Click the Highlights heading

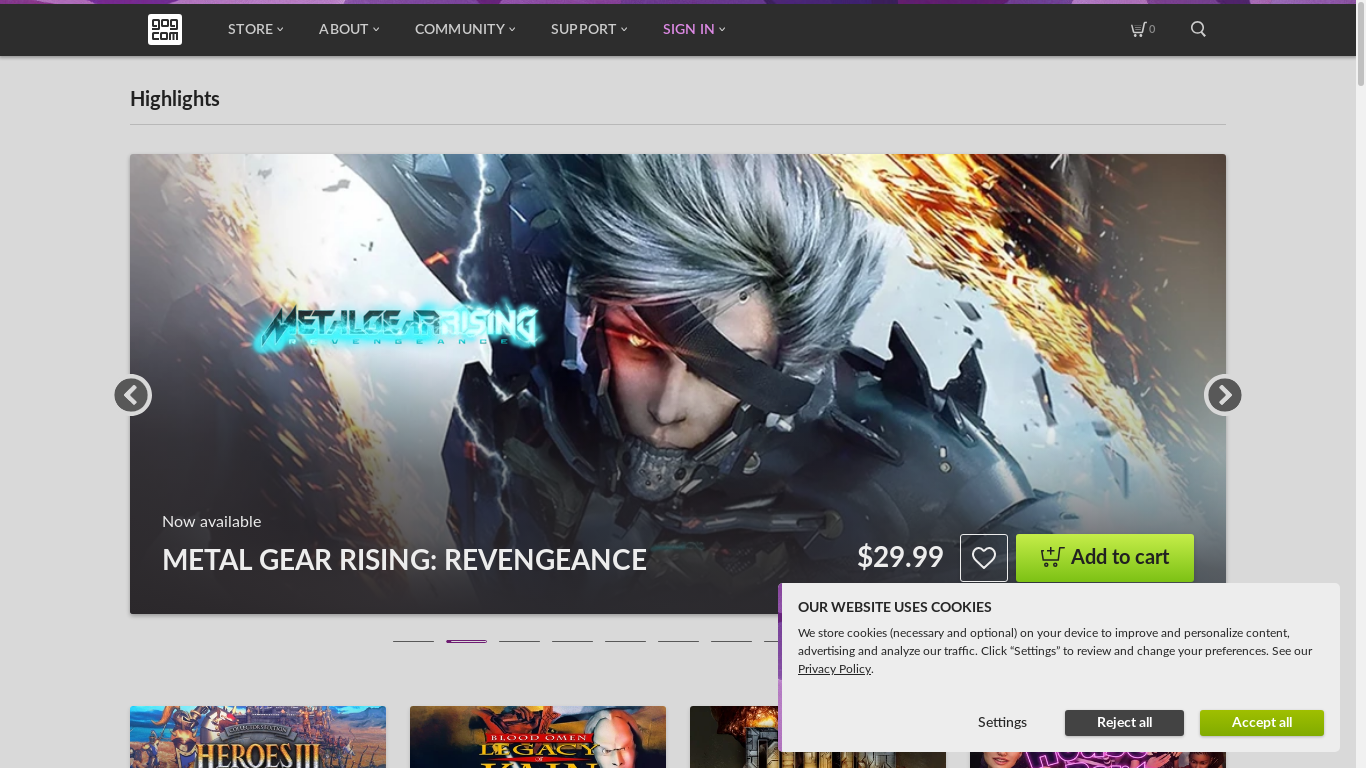(x=175, y=99)
